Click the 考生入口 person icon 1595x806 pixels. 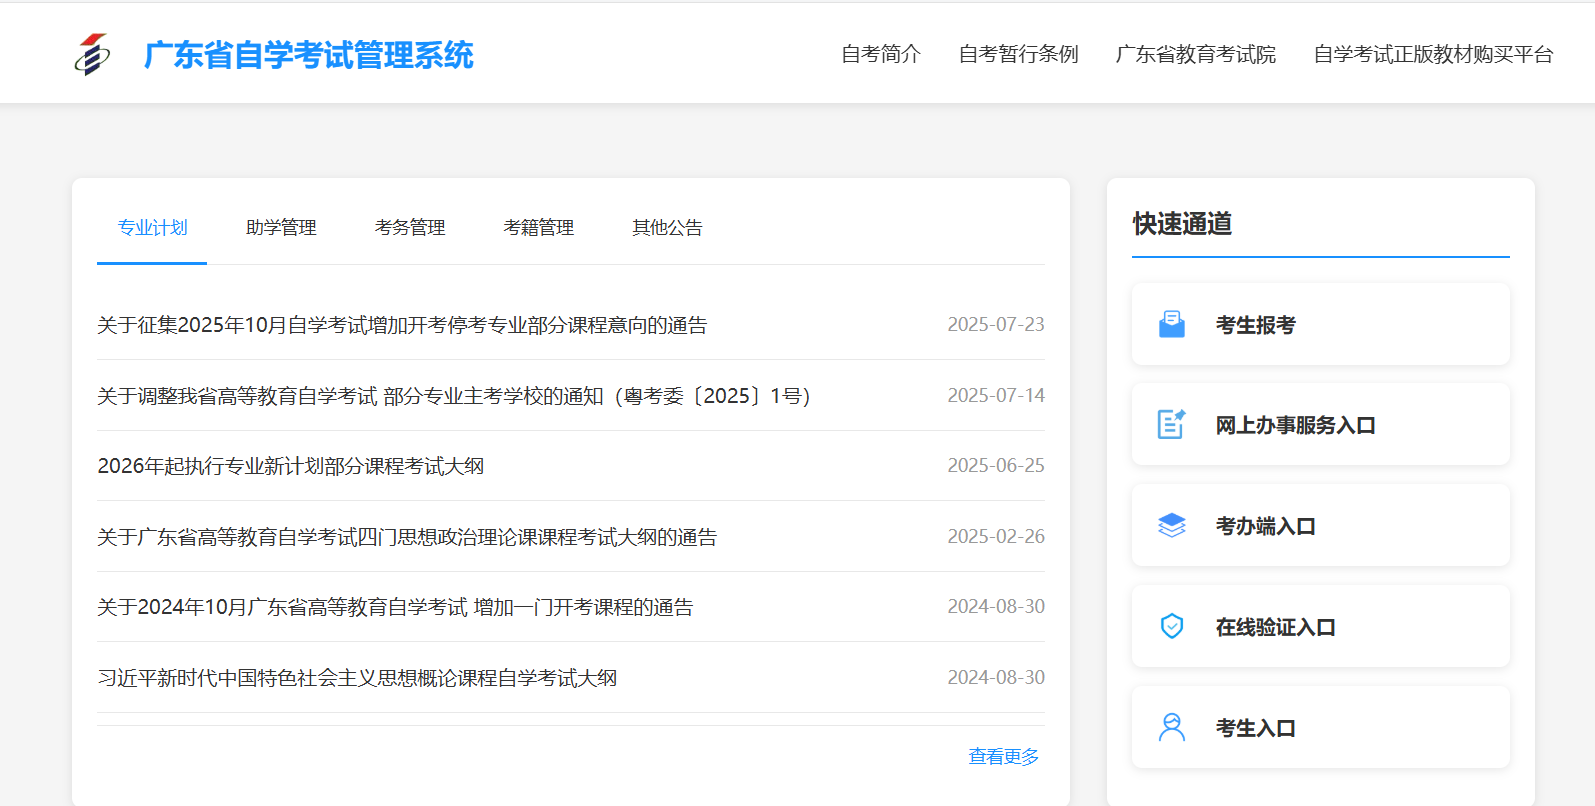click(1171, 728)
